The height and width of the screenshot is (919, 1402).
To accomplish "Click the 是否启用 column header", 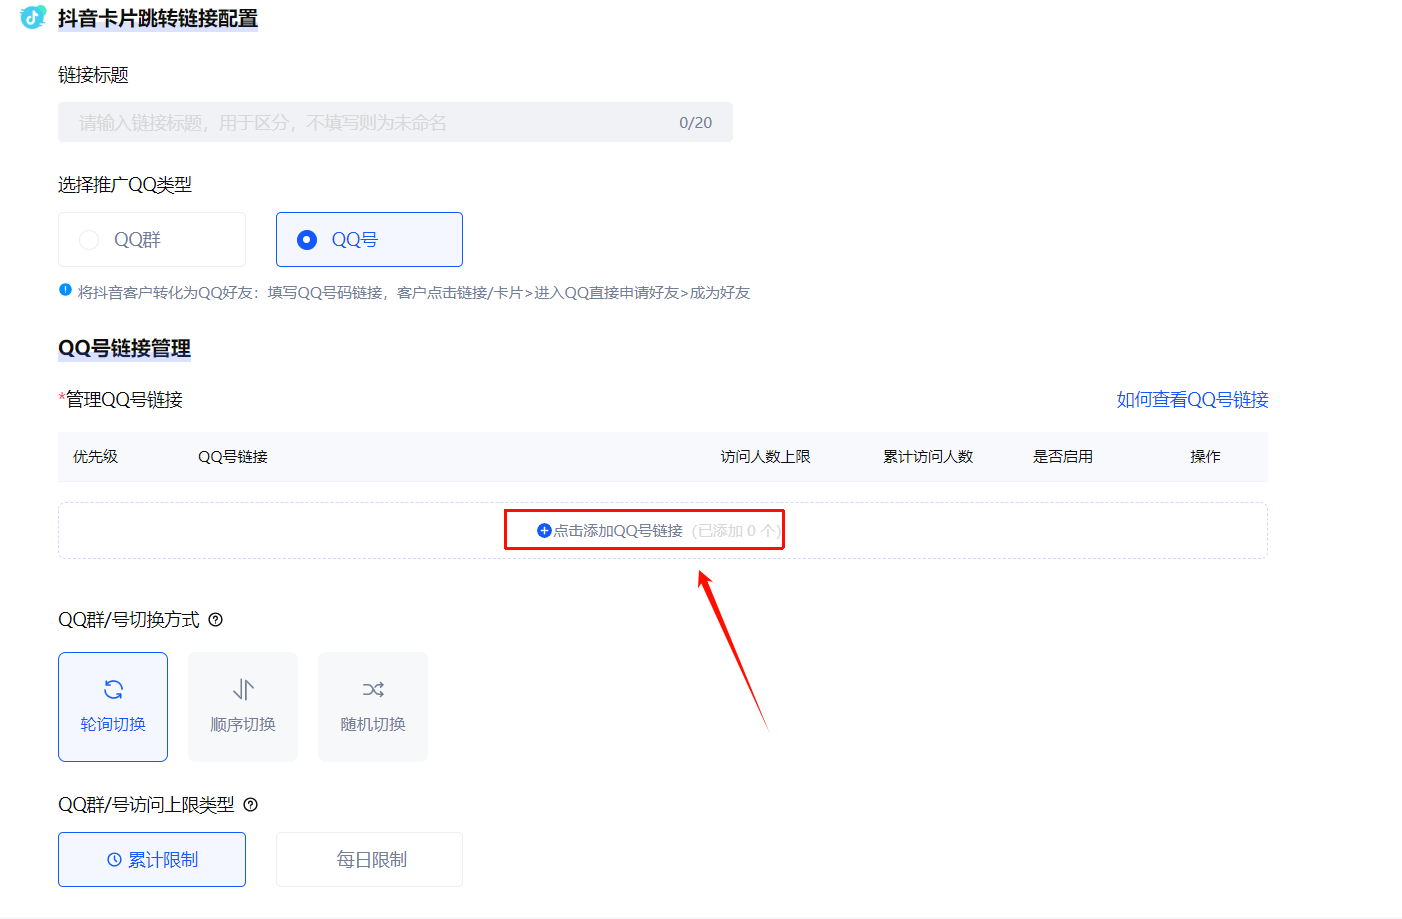I will click(1062, 457).
